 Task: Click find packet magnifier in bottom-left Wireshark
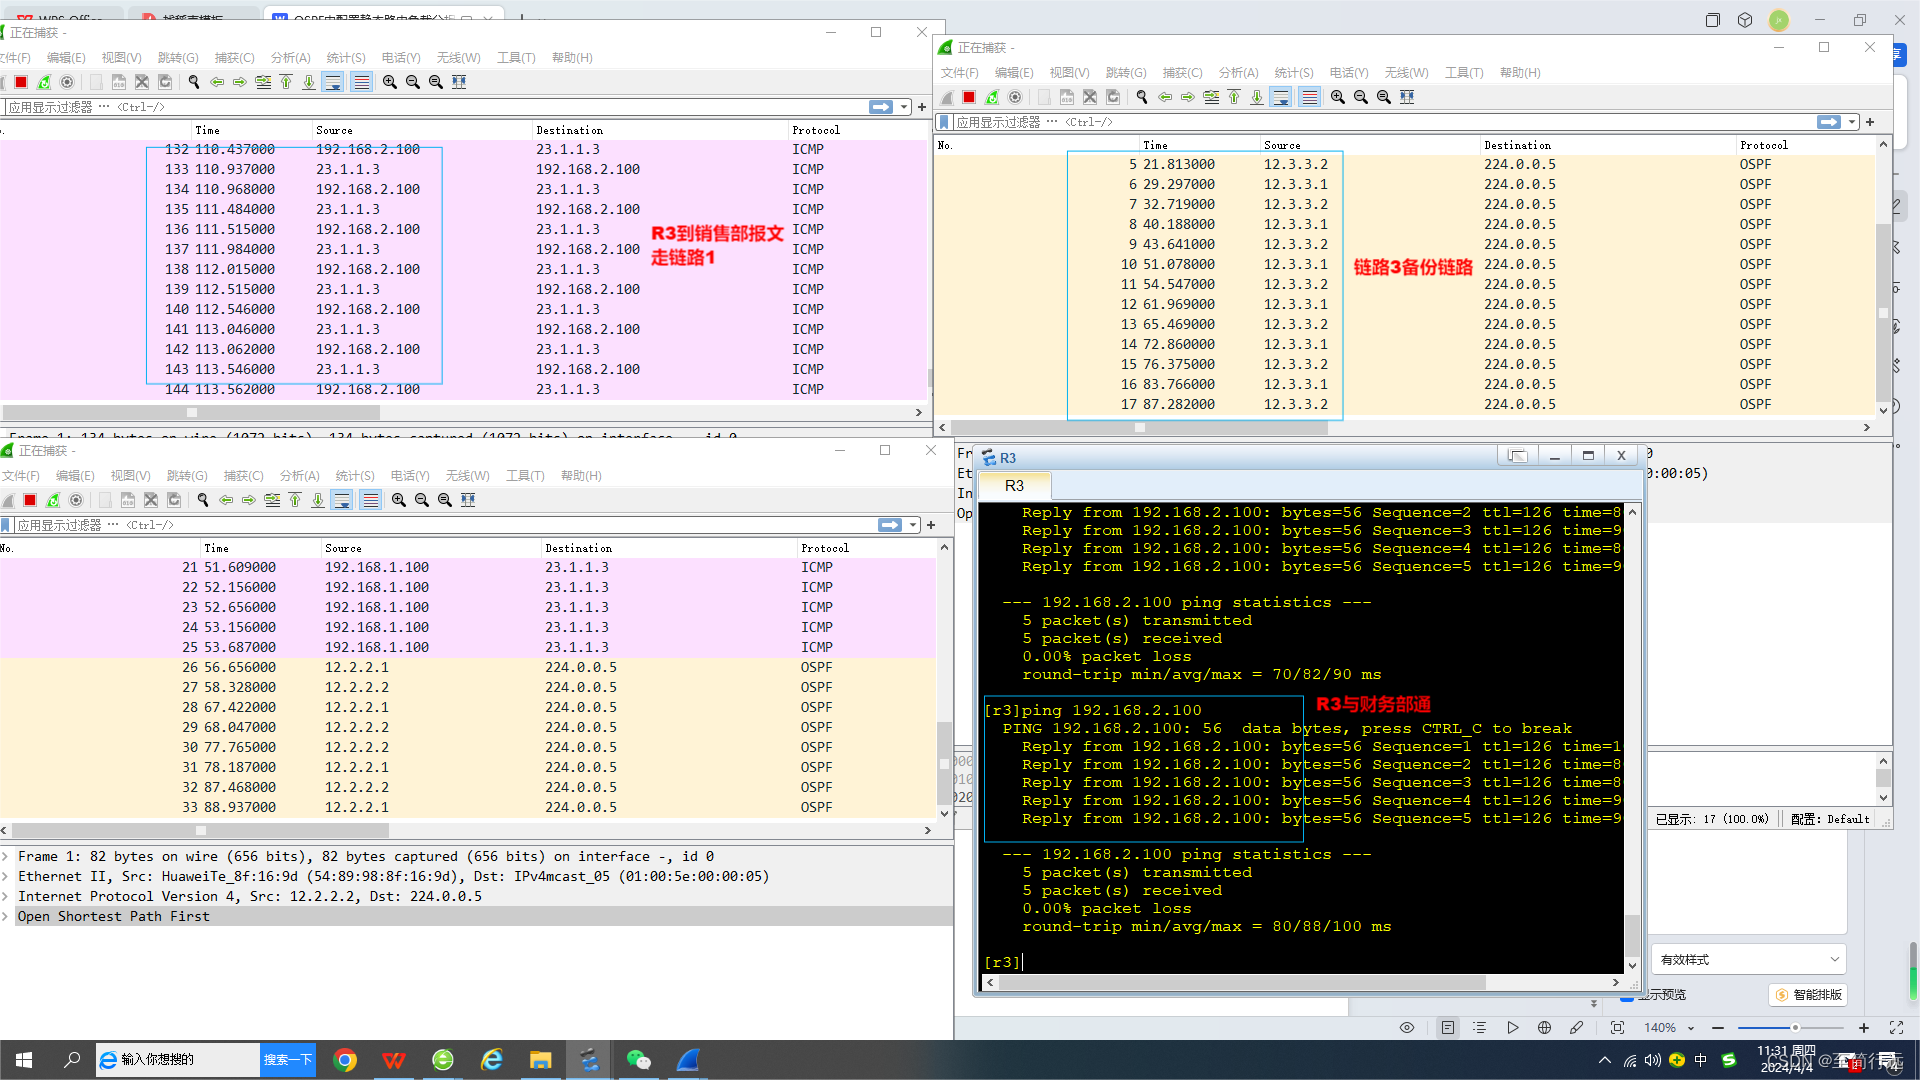tap(203, 500)
